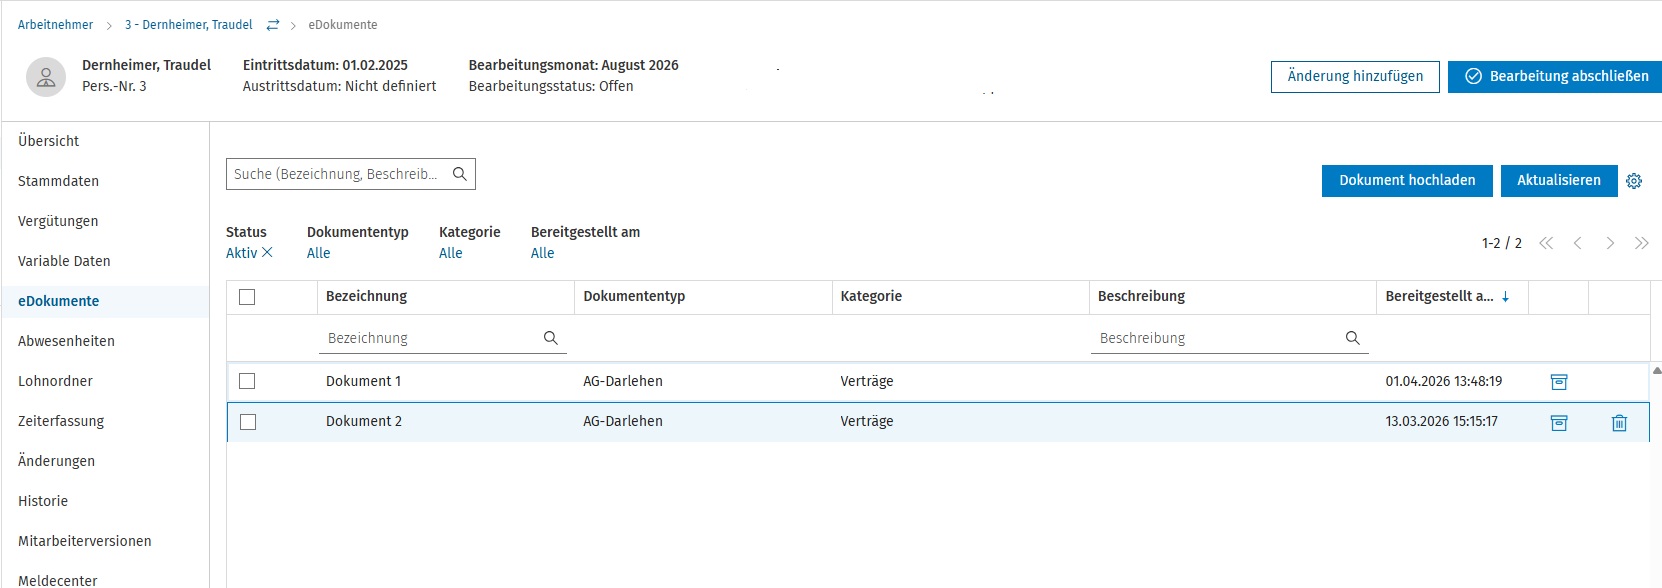
Task: Open table settings gear icon
Action: [1634, 181]
